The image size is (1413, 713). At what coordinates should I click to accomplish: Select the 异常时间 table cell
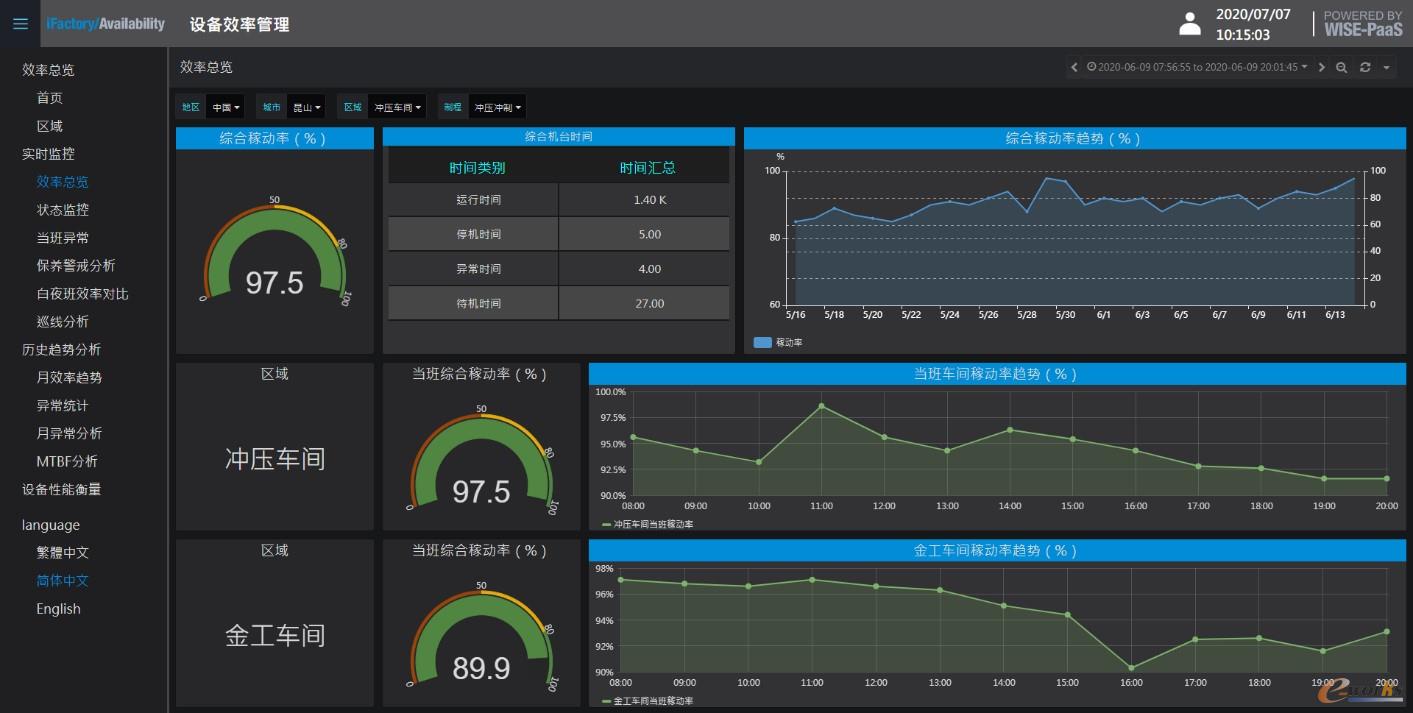pos(473,269)
